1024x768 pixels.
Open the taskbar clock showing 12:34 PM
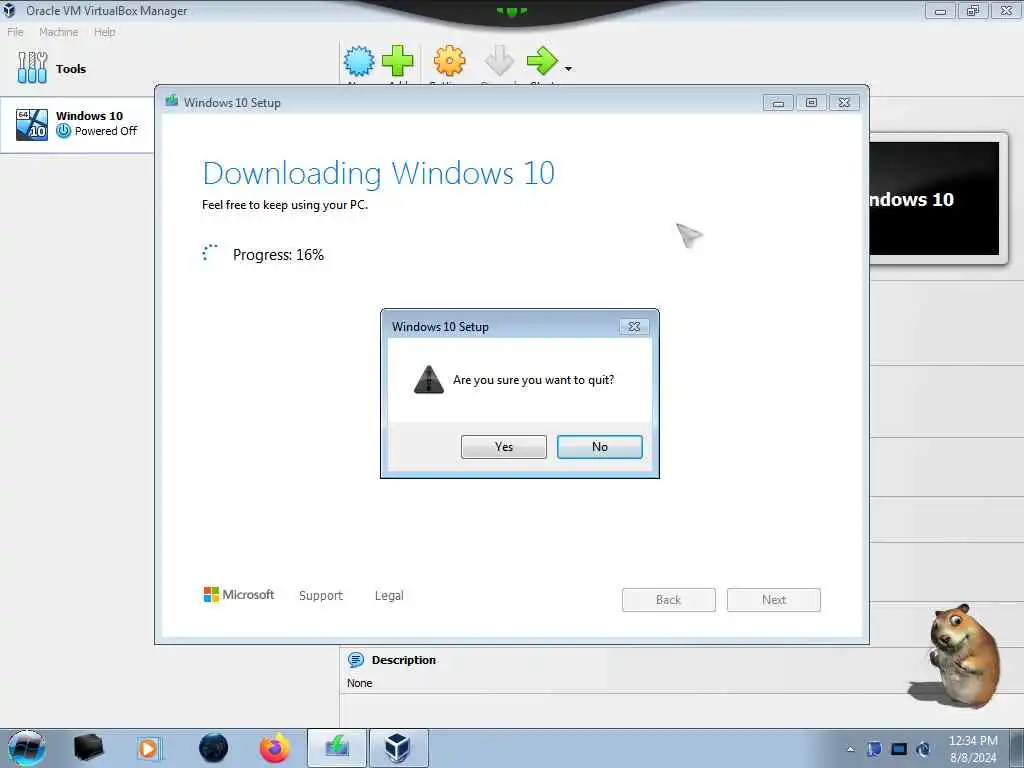click(973, 749)
